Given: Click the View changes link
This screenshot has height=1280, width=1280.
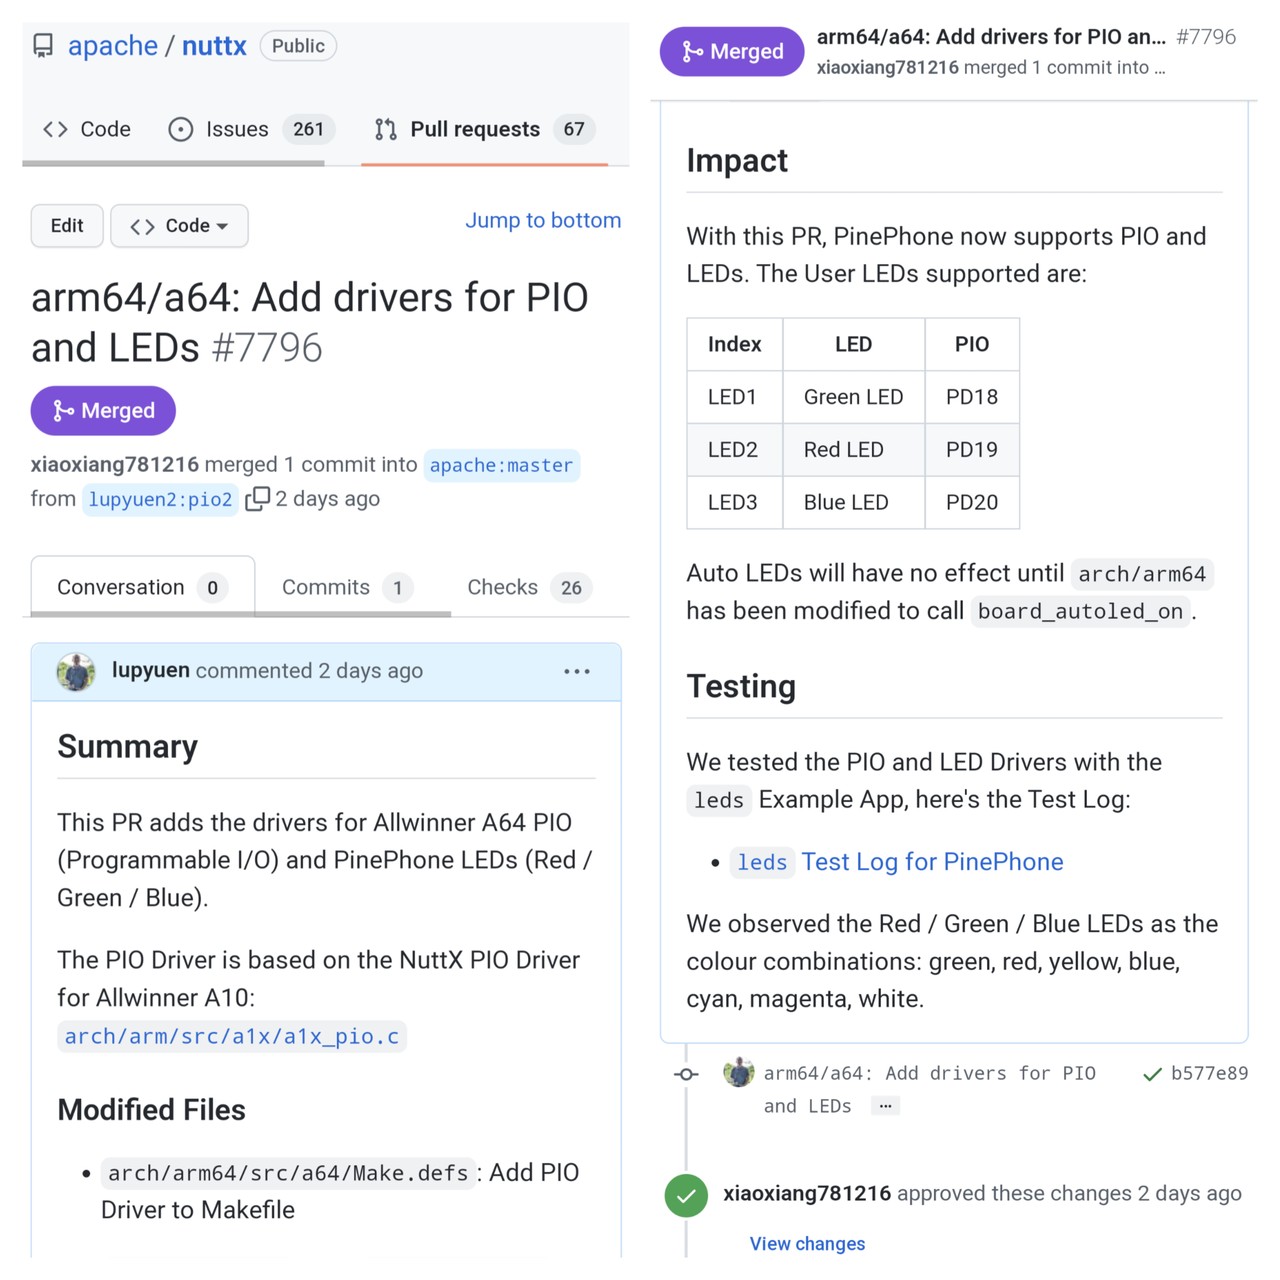Looking at the screenshot, I should (807, 1243).
